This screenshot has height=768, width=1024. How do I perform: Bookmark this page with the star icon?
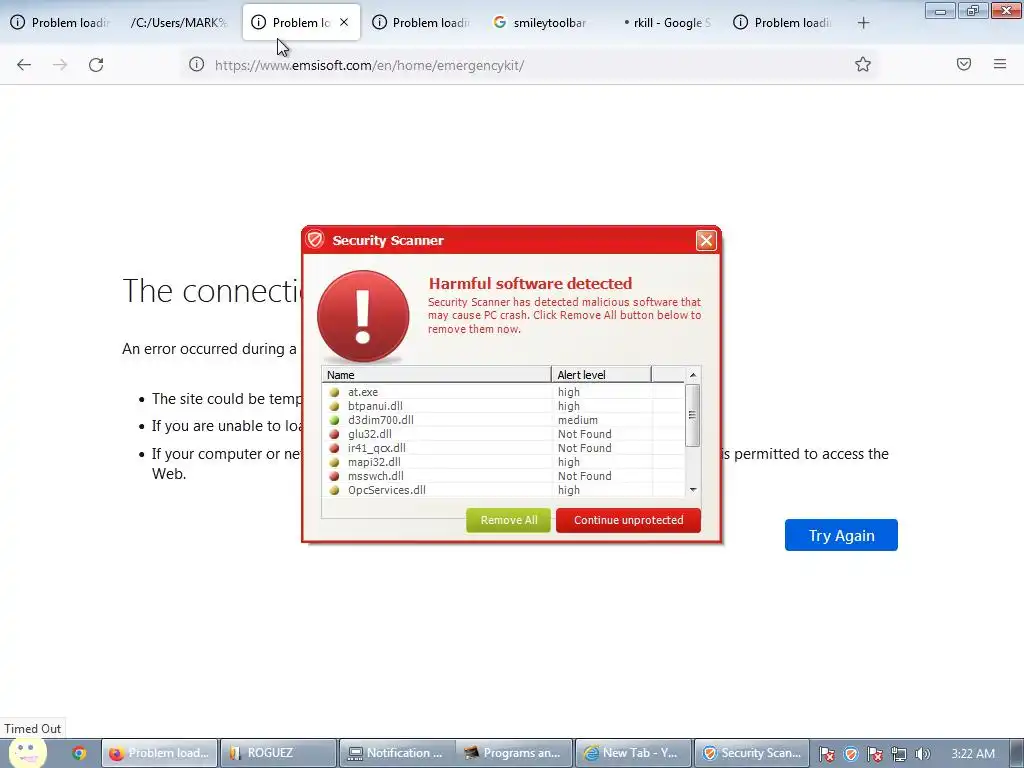coord(863,64)
